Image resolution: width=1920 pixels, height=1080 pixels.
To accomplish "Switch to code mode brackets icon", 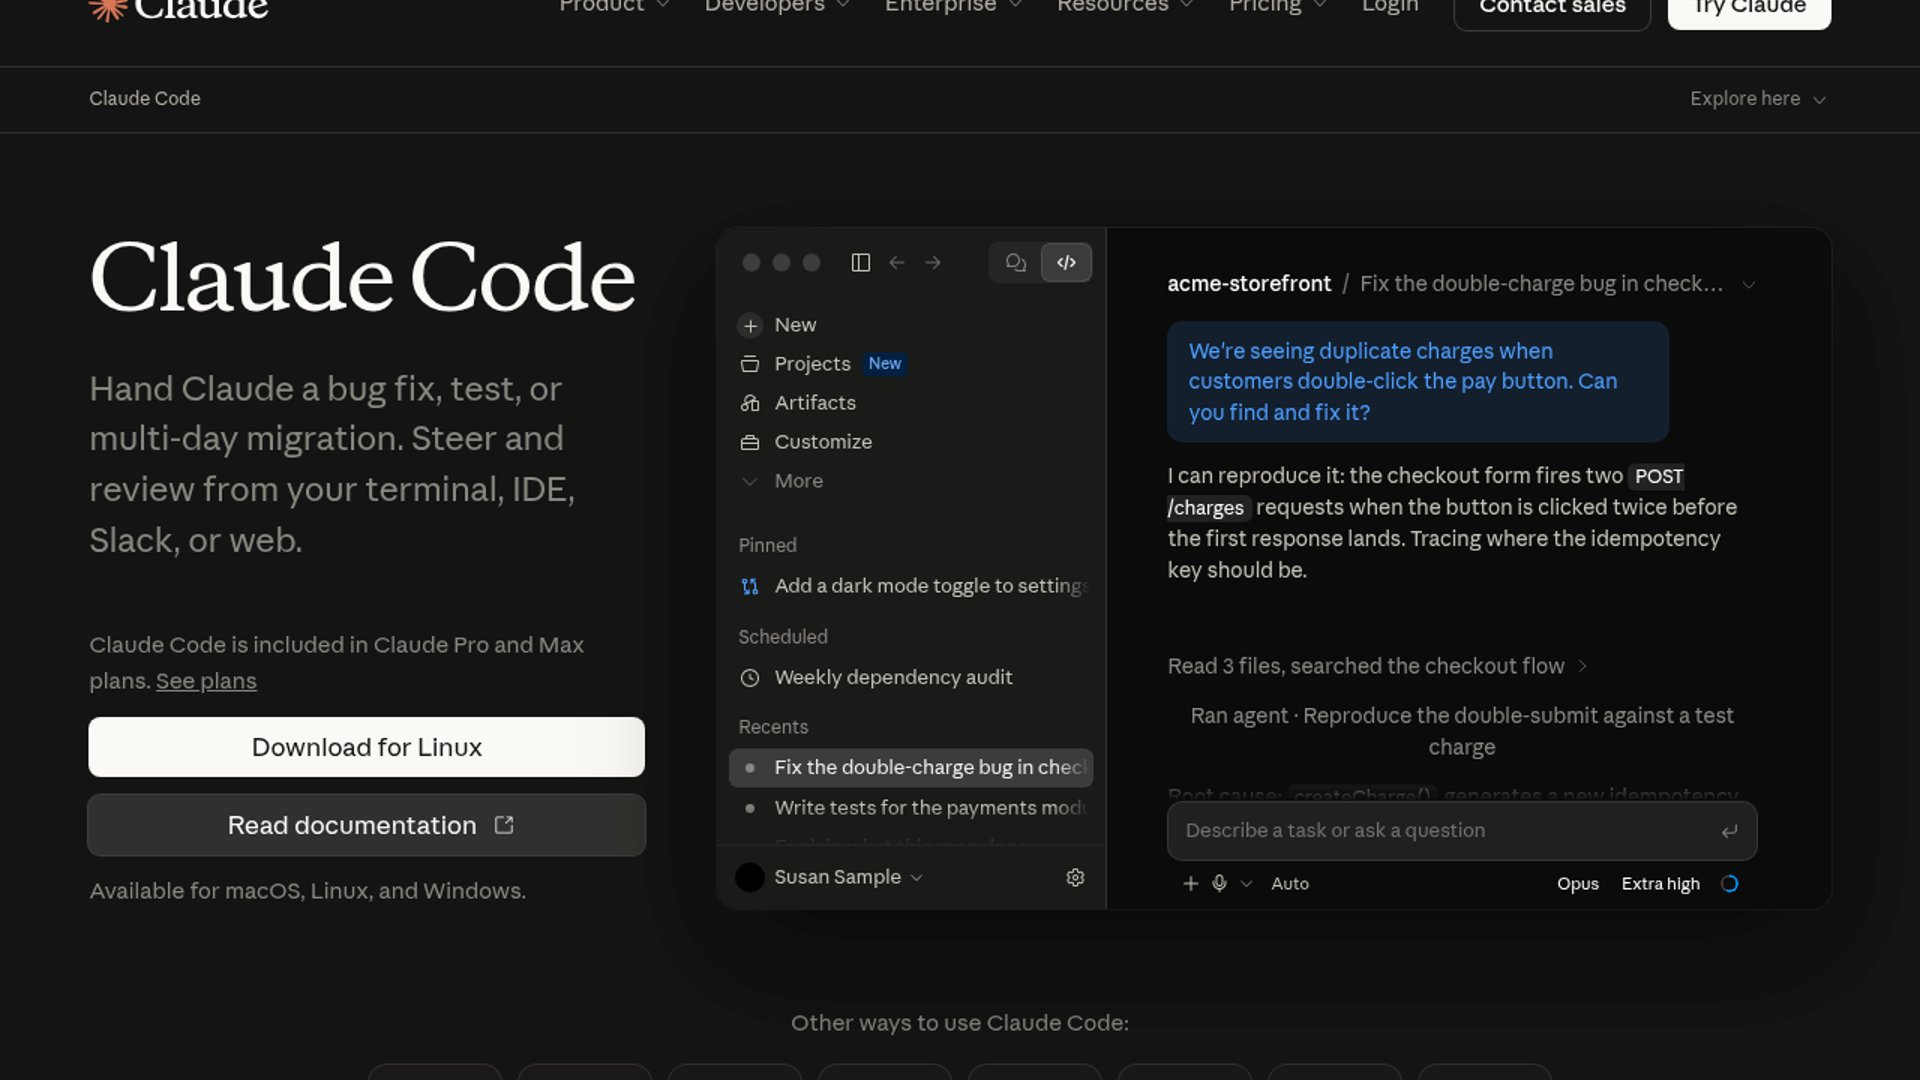I will (x=1066, y=262).
